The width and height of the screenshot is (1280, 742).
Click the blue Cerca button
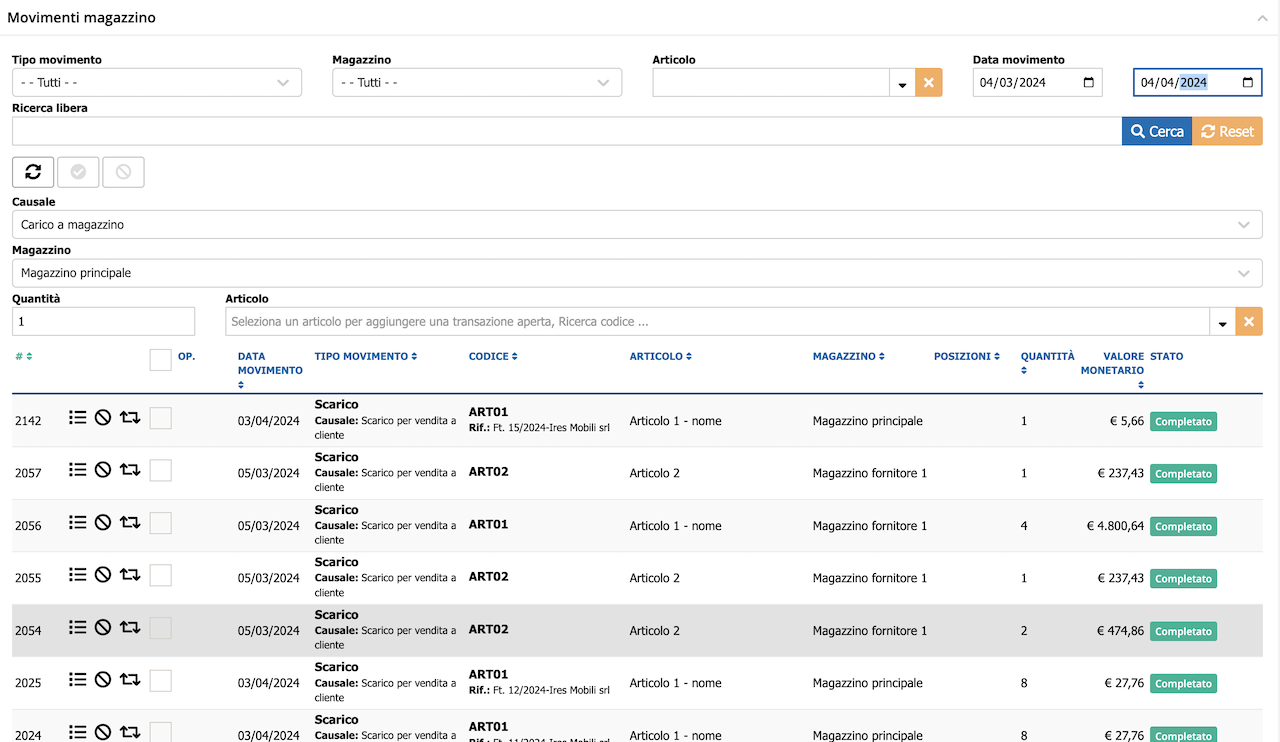[x=1157, y=131]
